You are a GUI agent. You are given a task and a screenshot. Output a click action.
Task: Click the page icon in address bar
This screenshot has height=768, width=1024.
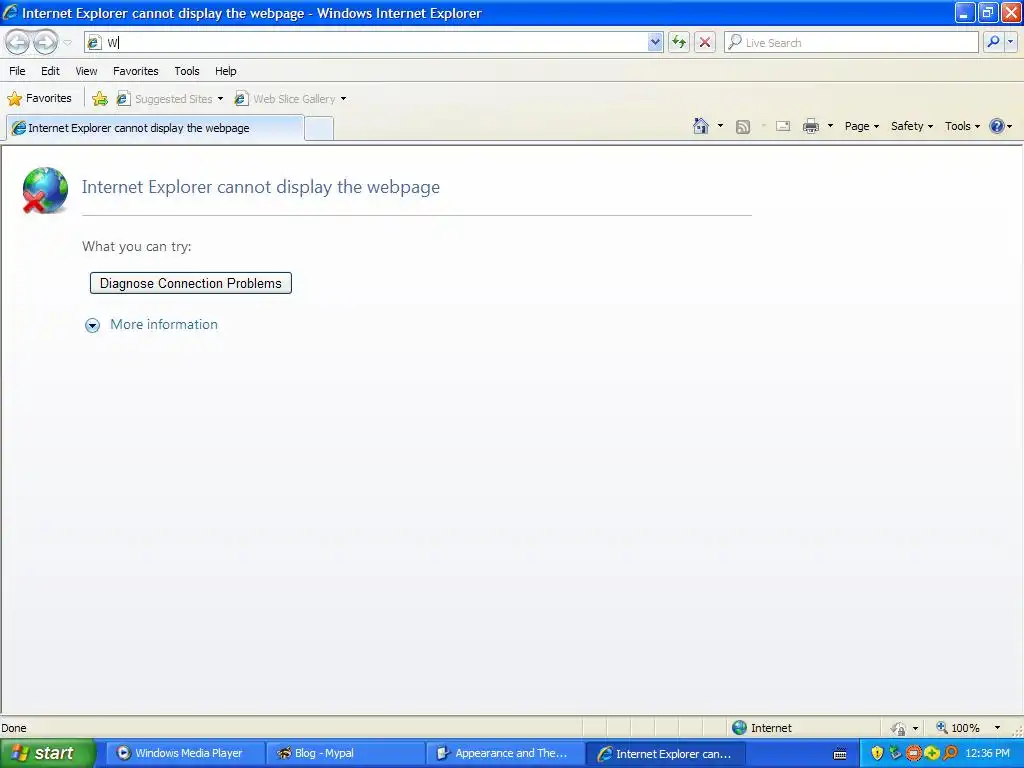click(95, 42)
